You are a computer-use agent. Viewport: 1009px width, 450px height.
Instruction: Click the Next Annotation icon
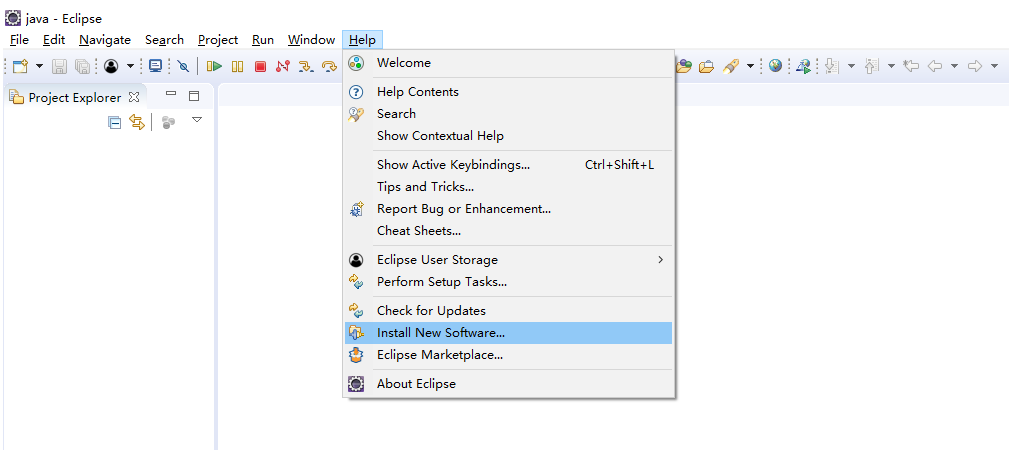click(x=832, y=66)
